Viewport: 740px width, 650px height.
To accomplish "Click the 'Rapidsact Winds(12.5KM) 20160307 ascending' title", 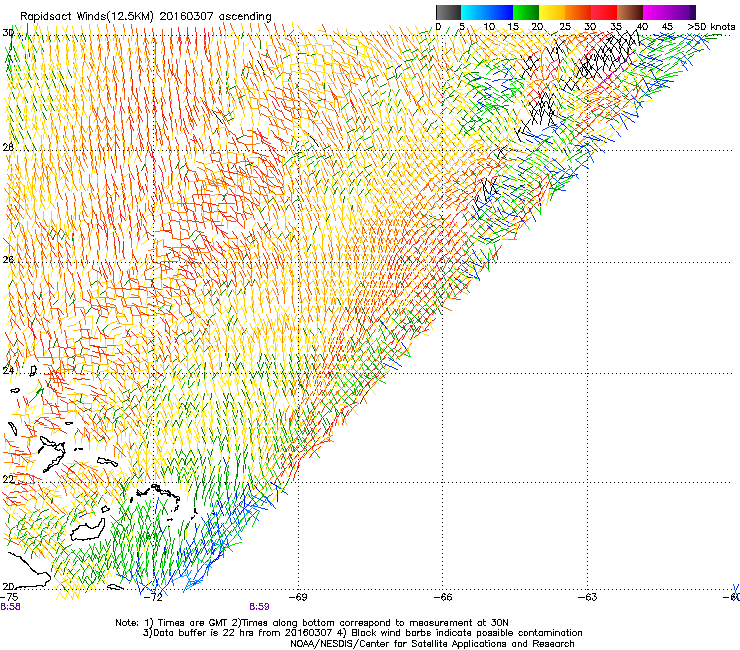I will tap(146, 17).
